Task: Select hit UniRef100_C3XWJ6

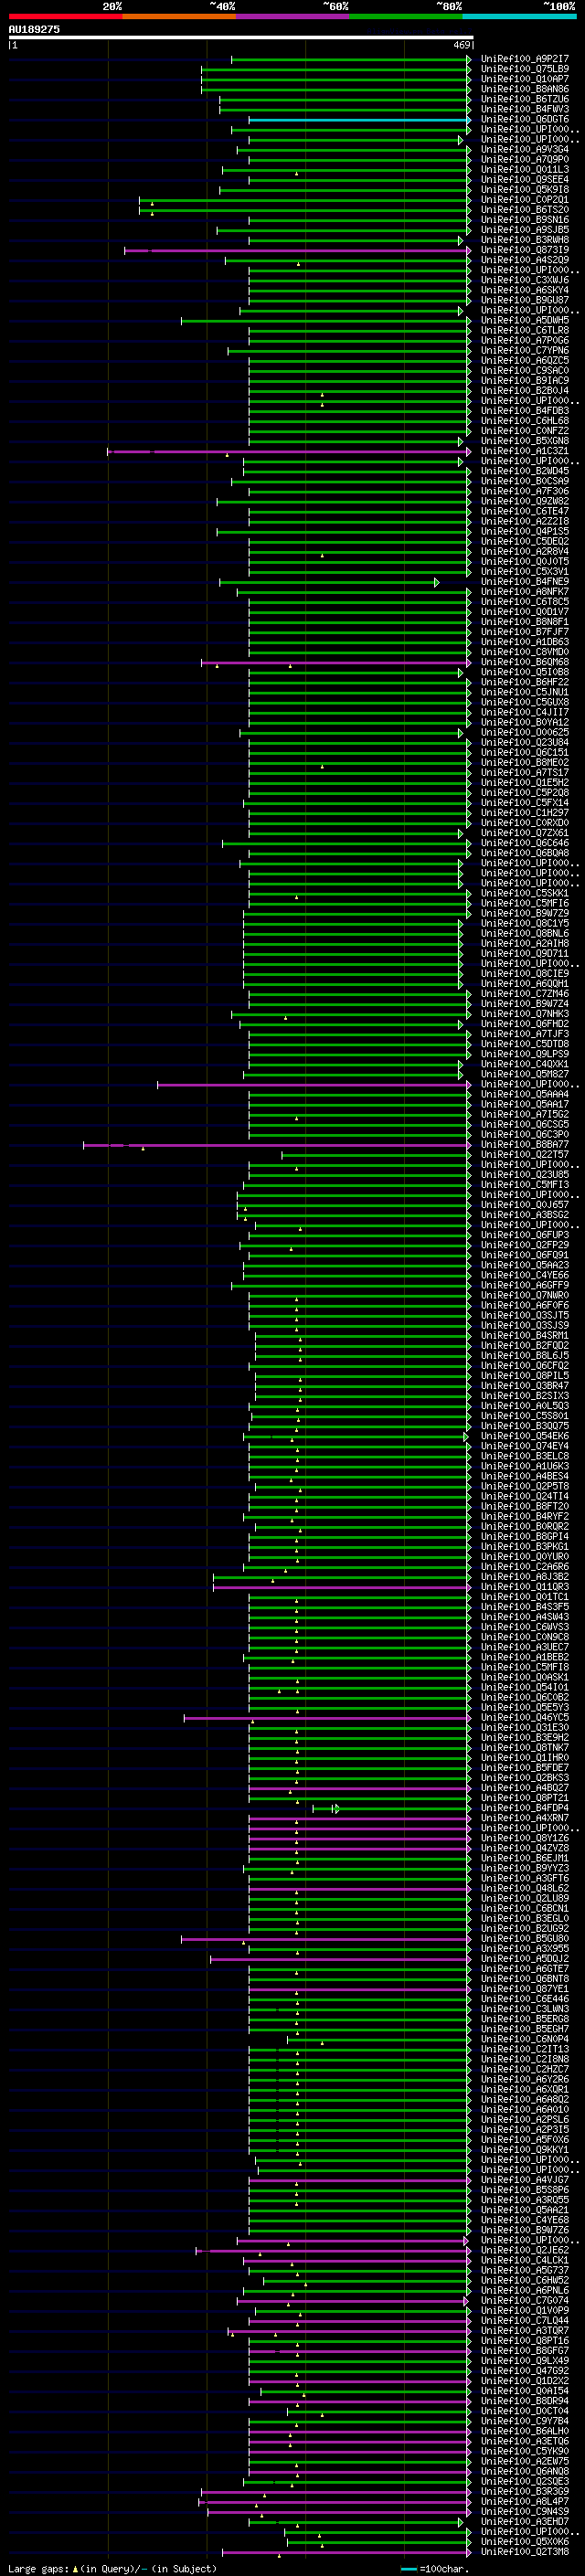Action: (x=525, y=280)
